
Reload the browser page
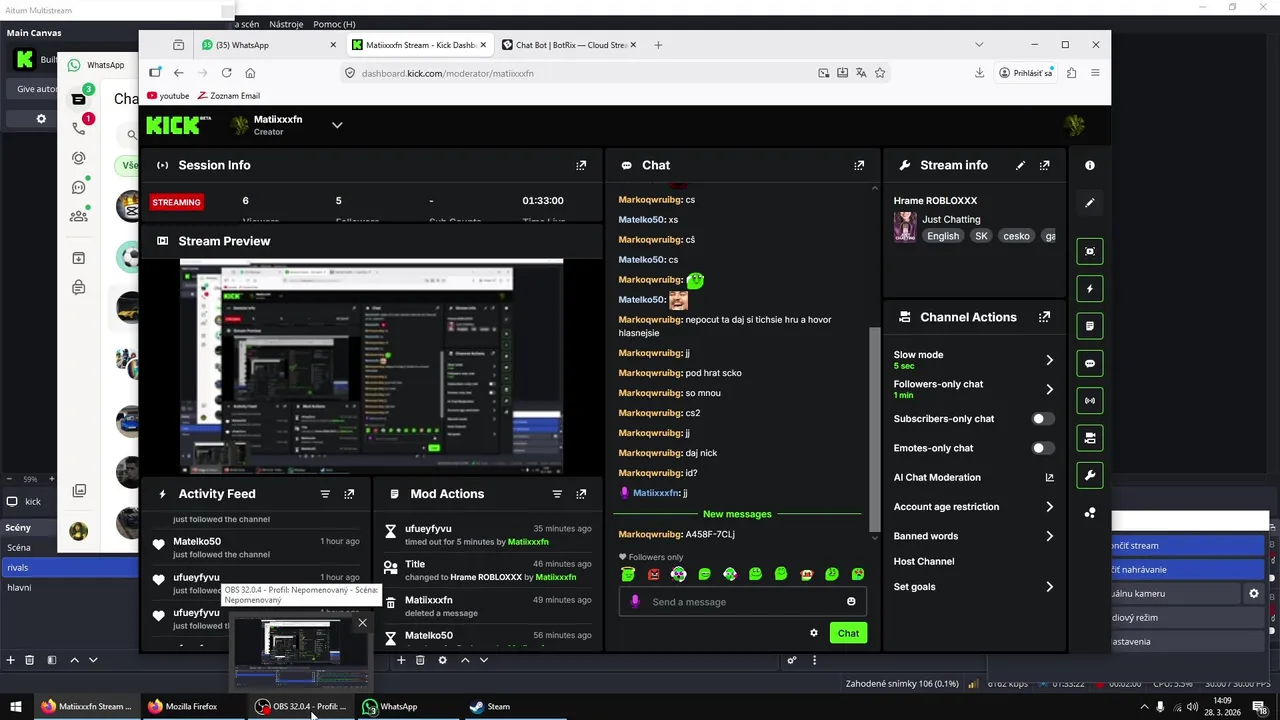tap(226, 73)
